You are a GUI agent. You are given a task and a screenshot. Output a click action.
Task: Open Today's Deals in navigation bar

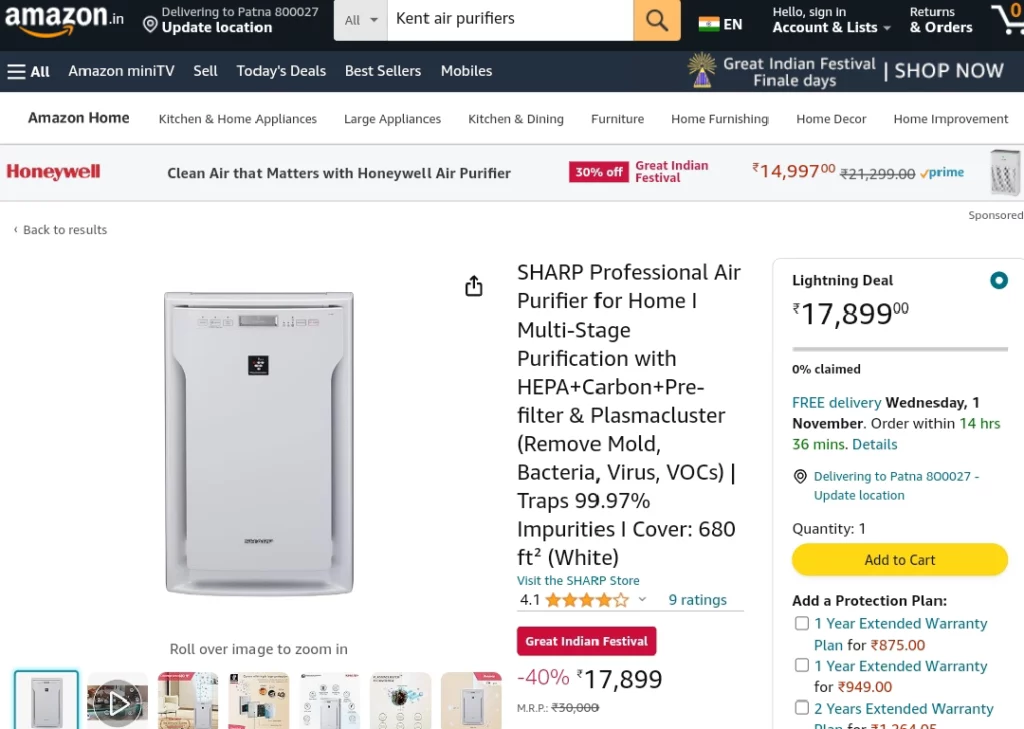281,71
